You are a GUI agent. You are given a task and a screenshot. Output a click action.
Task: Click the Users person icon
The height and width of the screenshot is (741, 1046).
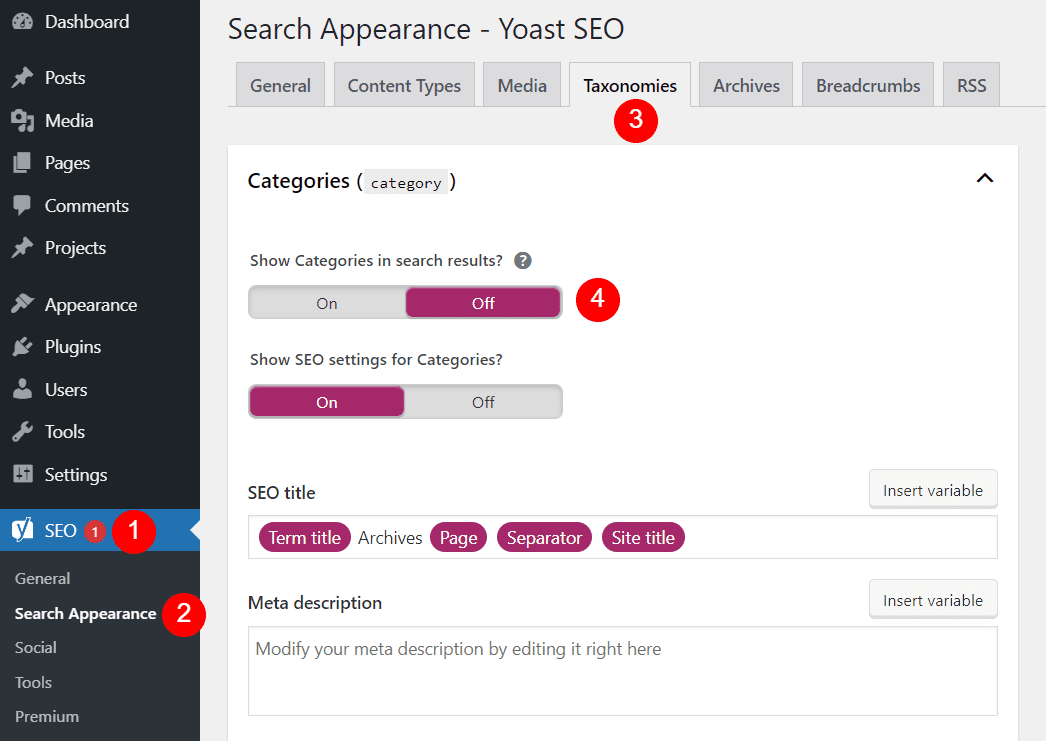coord(22,390)
